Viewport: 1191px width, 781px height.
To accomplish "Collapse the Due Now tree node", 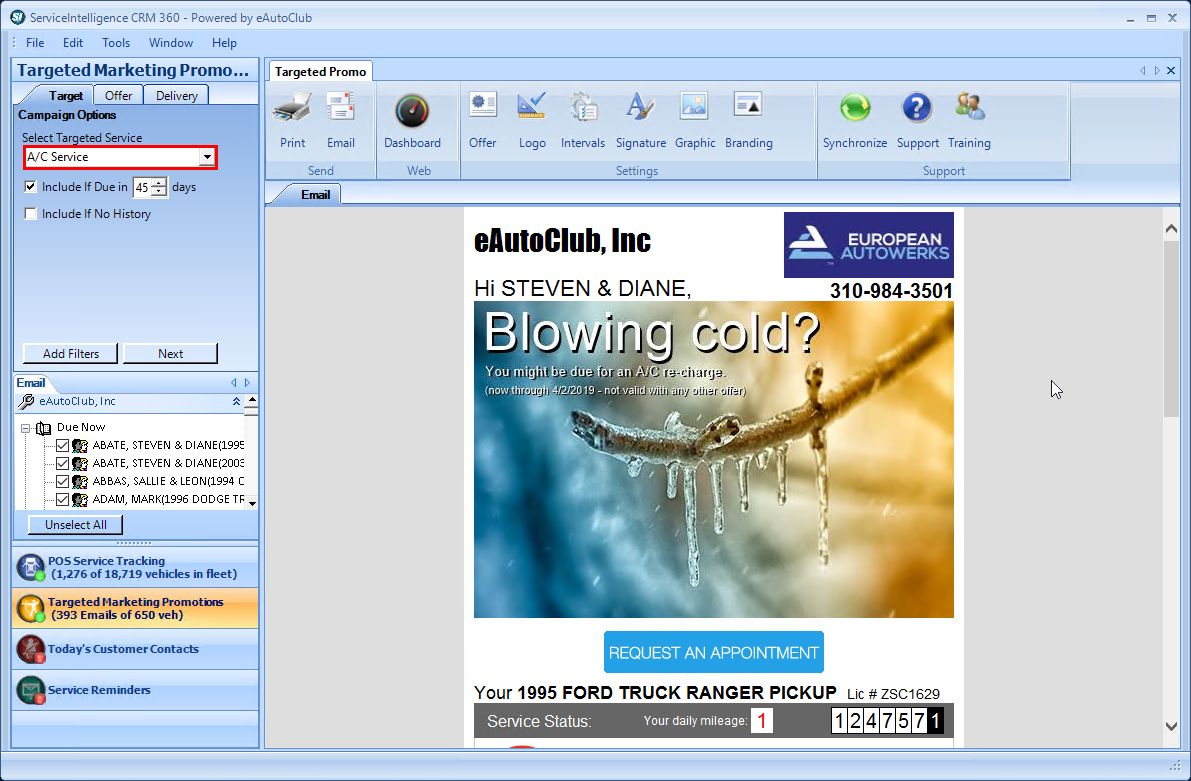I will pyautogui.click(x=25, y=428).
